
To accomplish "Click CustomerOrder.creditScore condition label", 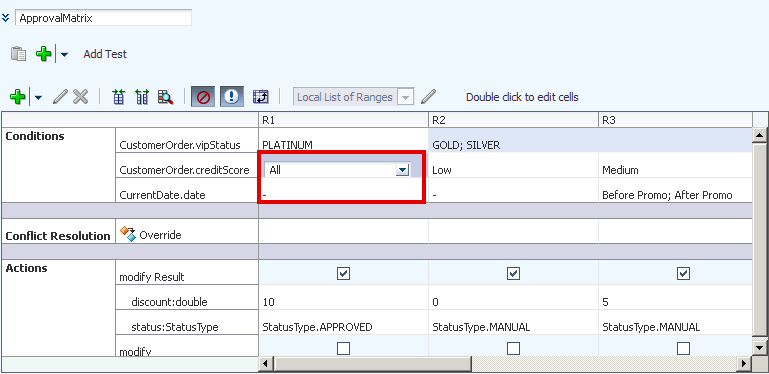I will [184, 170].
